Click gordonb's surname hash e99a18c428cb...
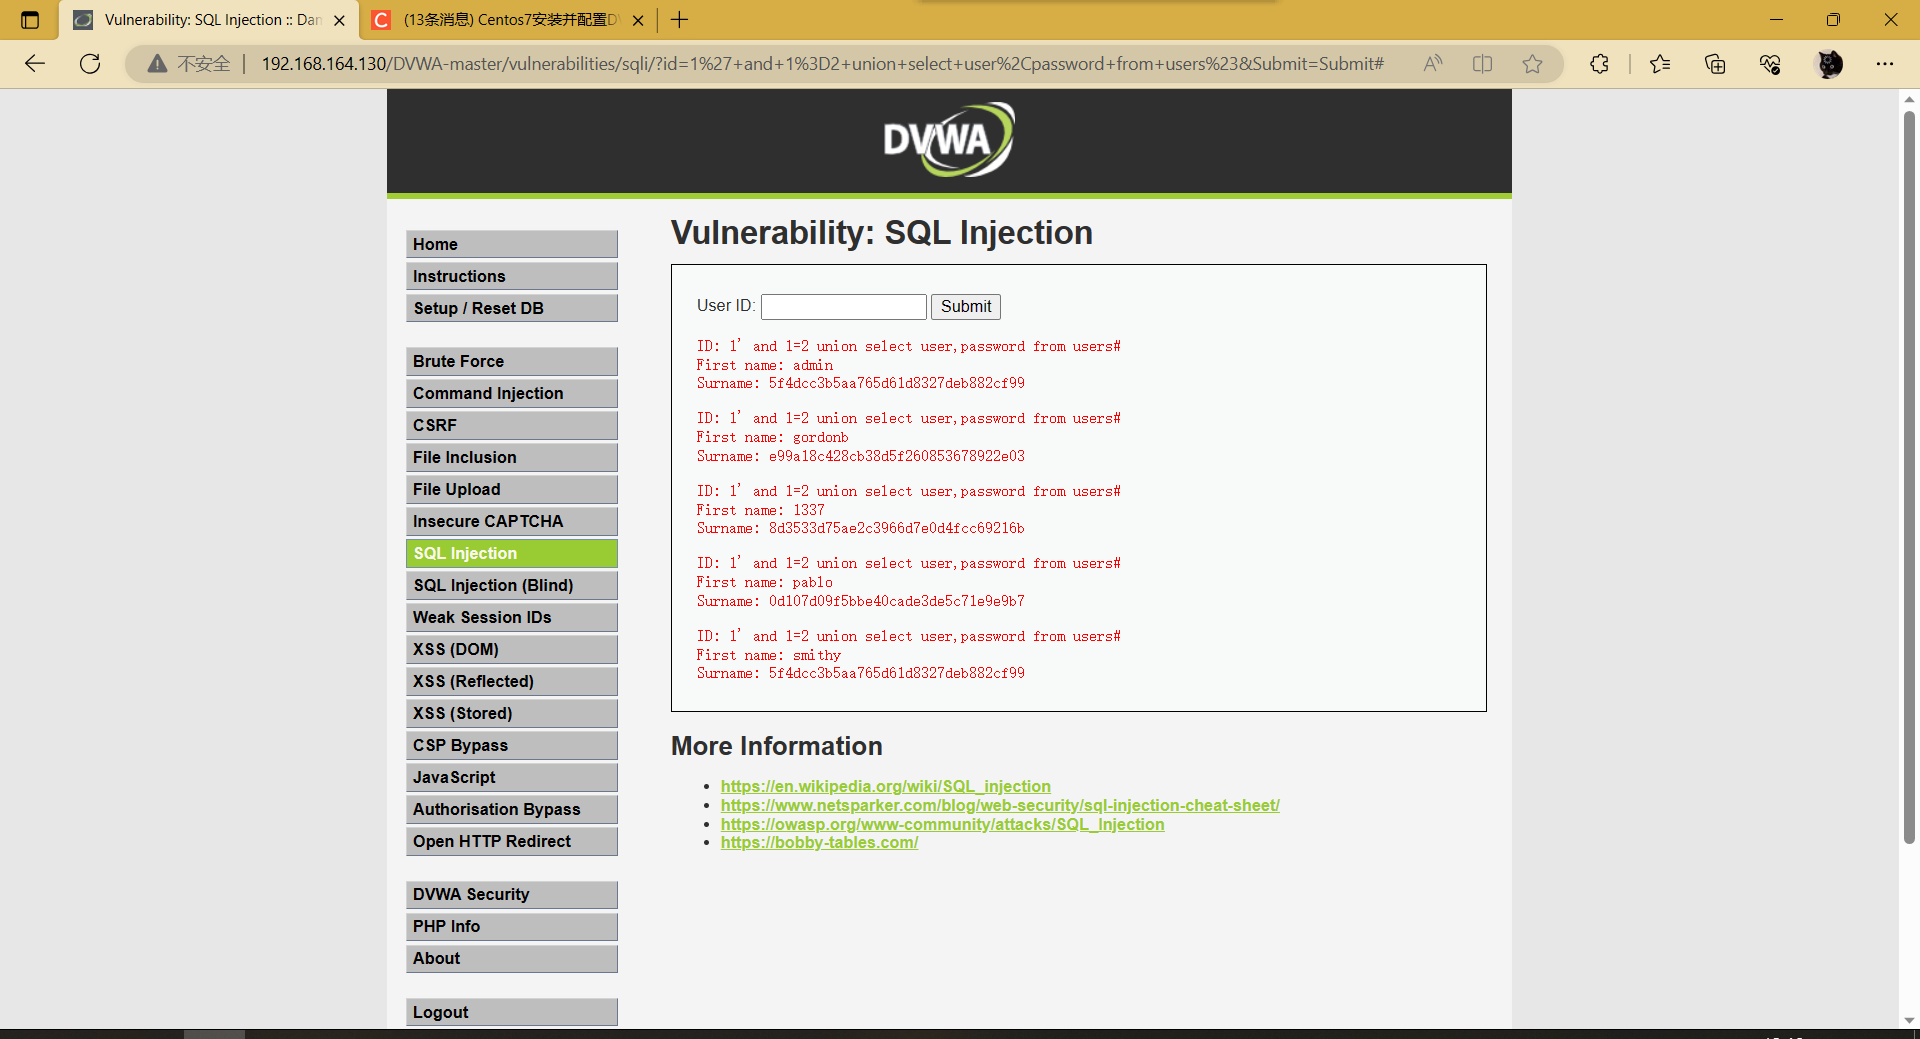This screenshot has width=1920, height=1039. (897, 456)
